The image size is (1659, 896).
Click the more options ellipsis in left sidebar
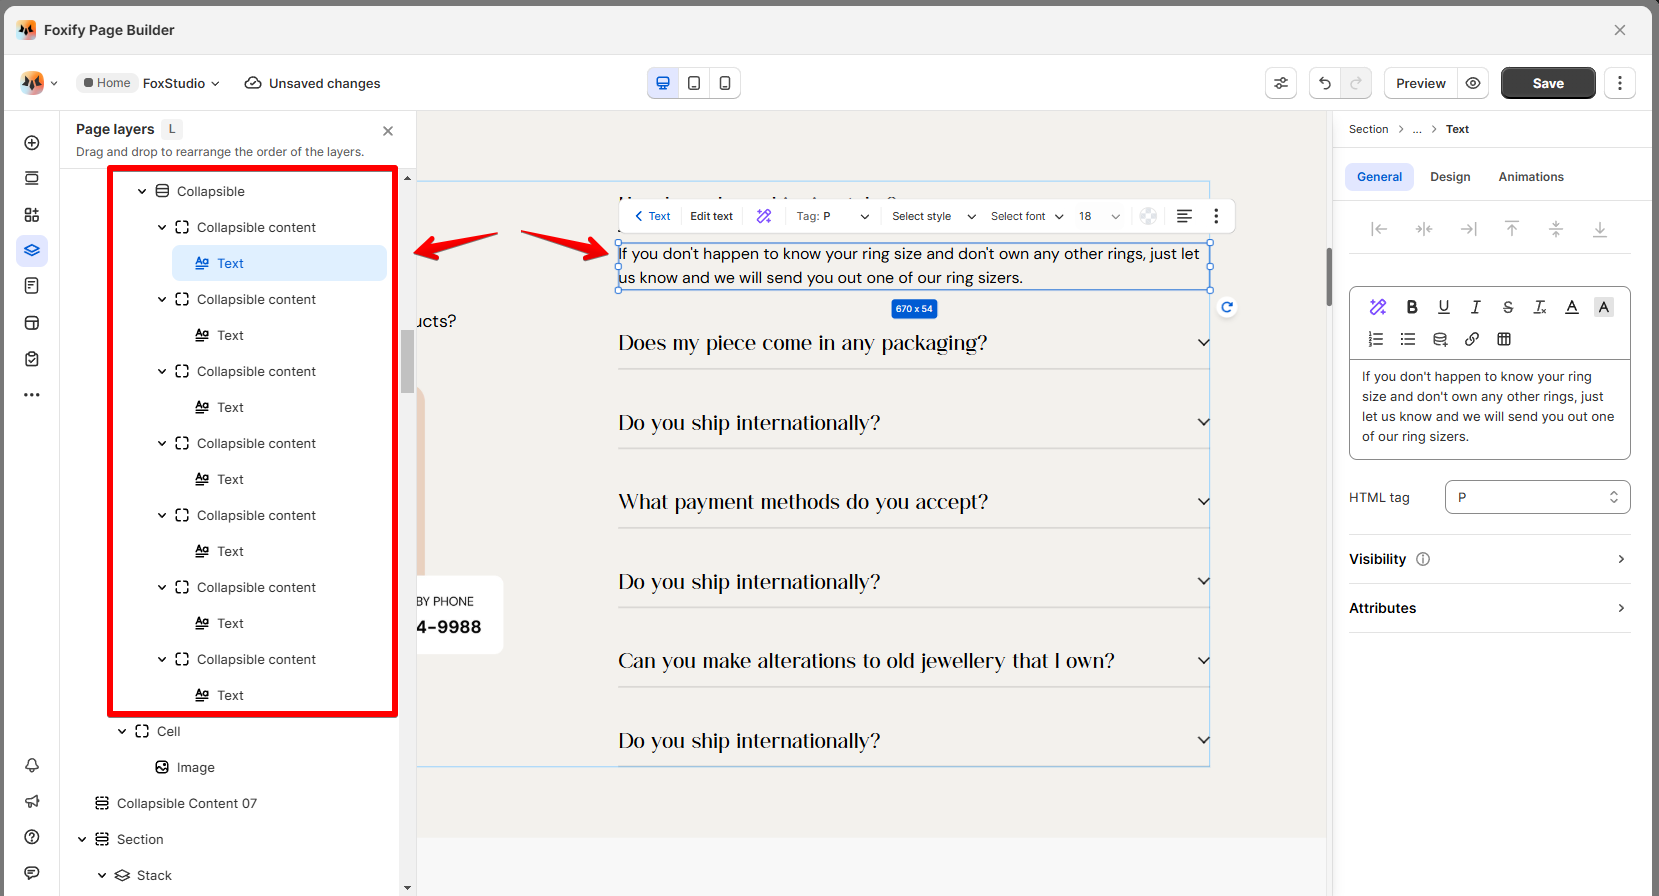coord(32,395)
